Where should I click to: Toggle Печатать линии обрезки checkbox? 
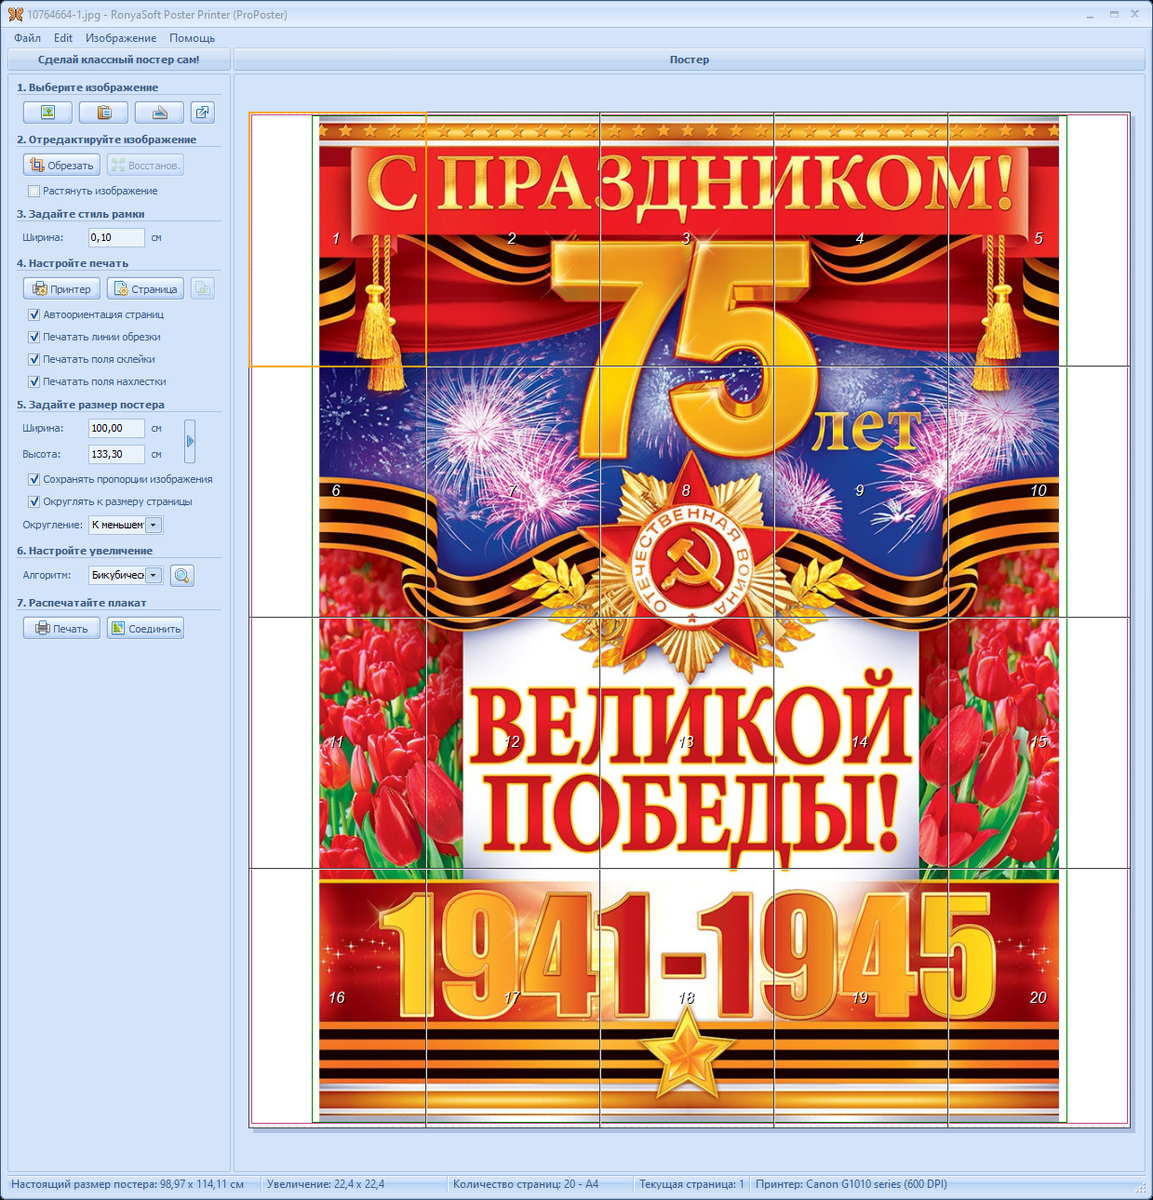[x=34, y=337]
